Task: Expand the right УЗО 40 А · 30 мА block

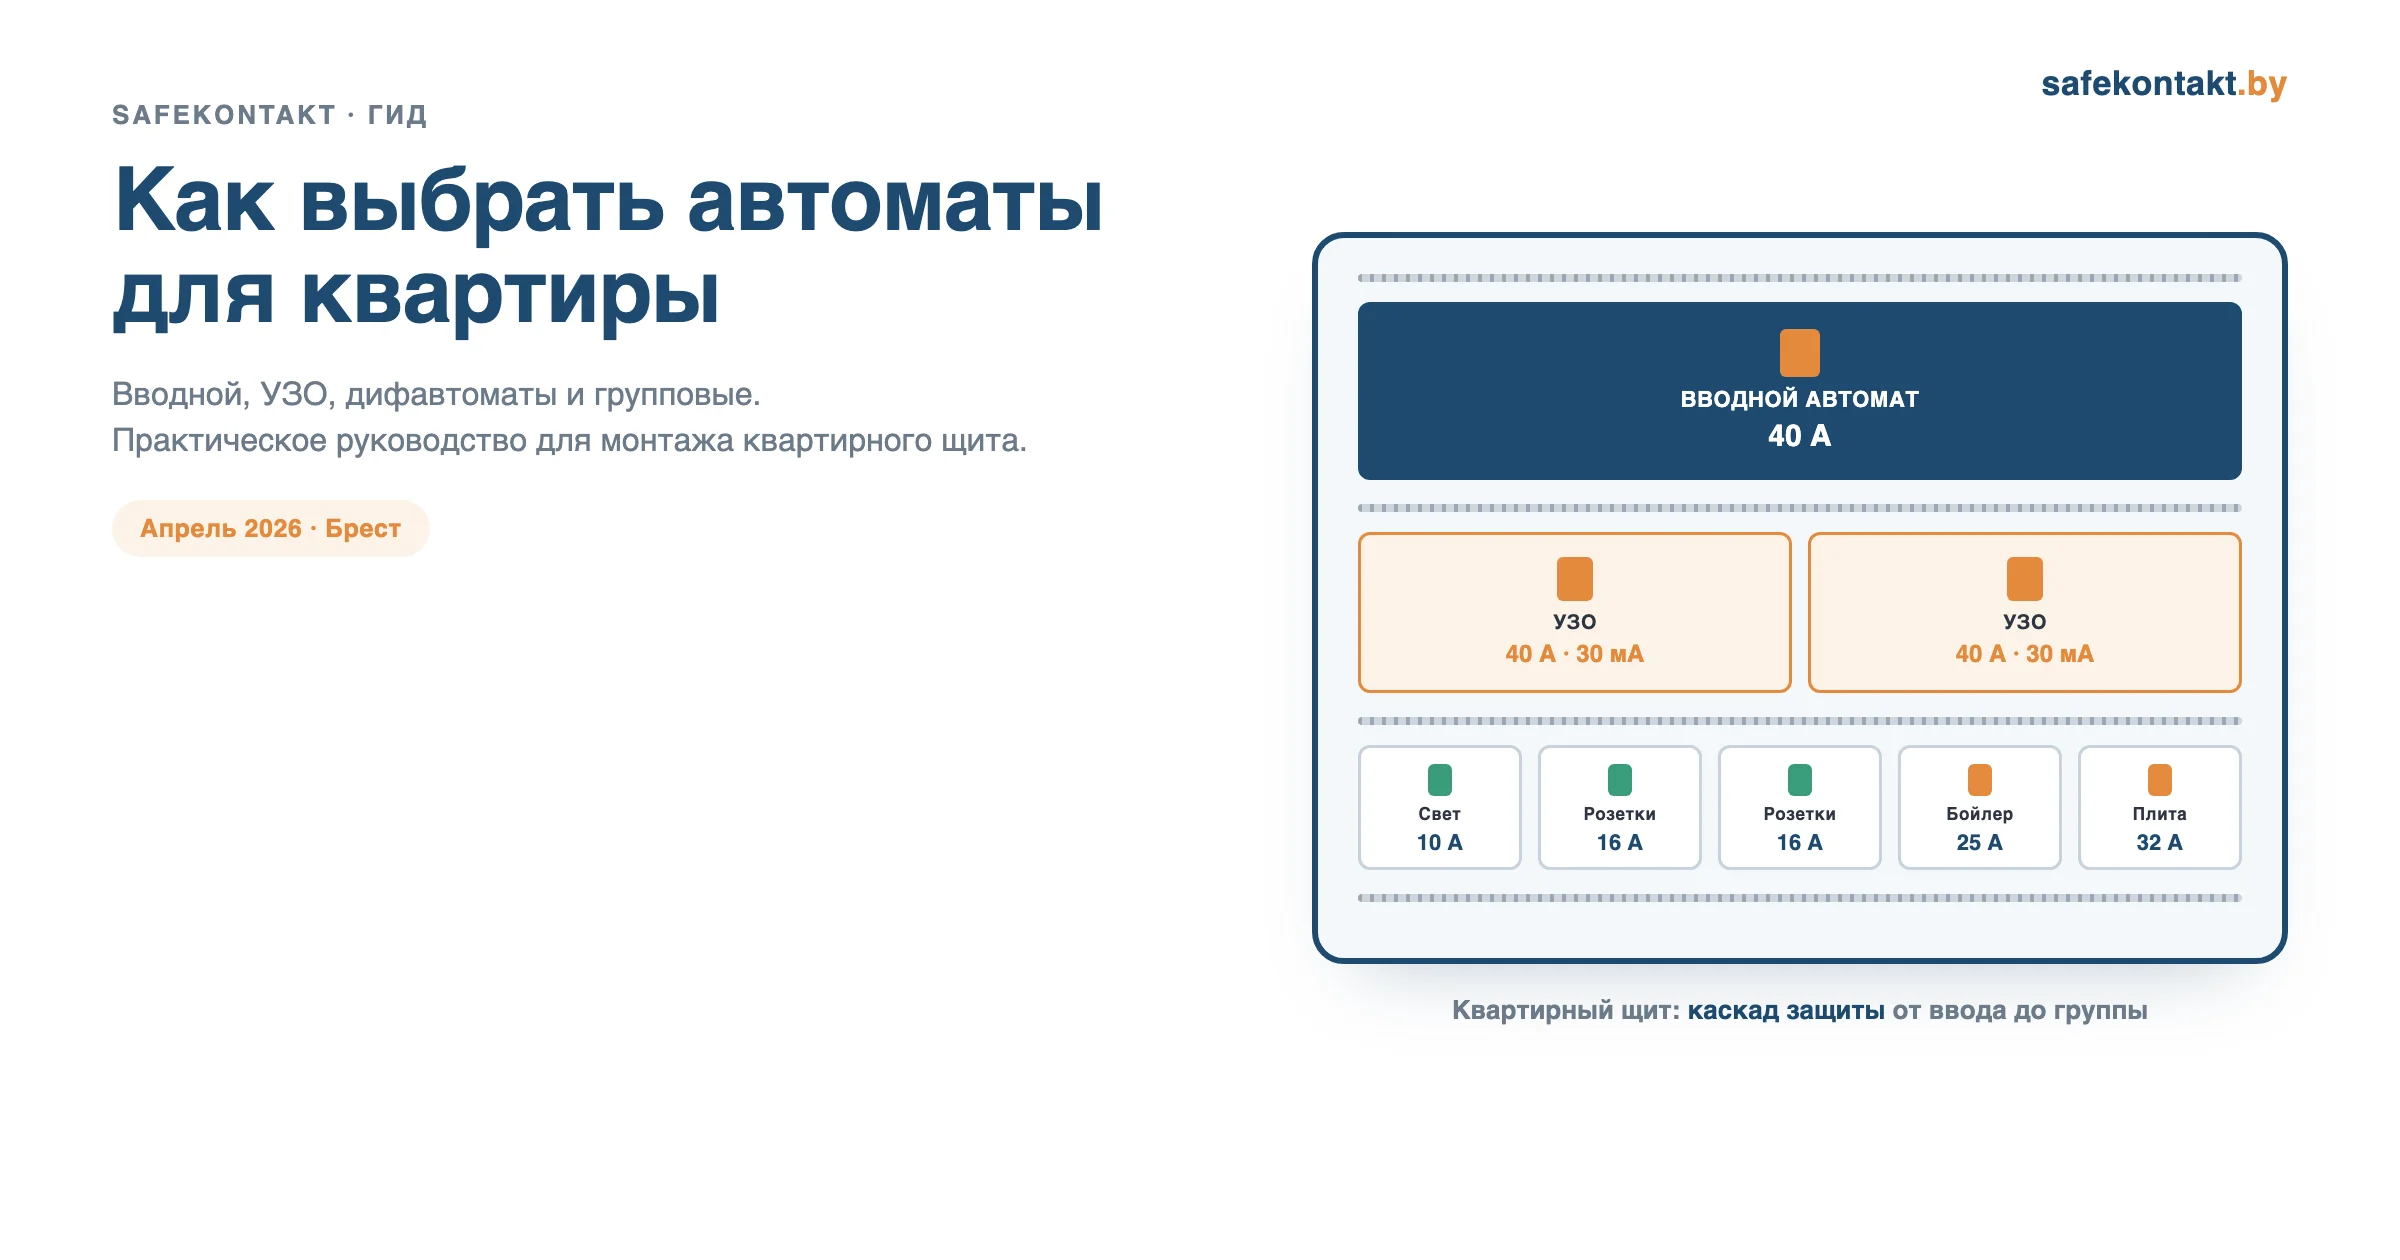Action: (x=2024, y=613)
